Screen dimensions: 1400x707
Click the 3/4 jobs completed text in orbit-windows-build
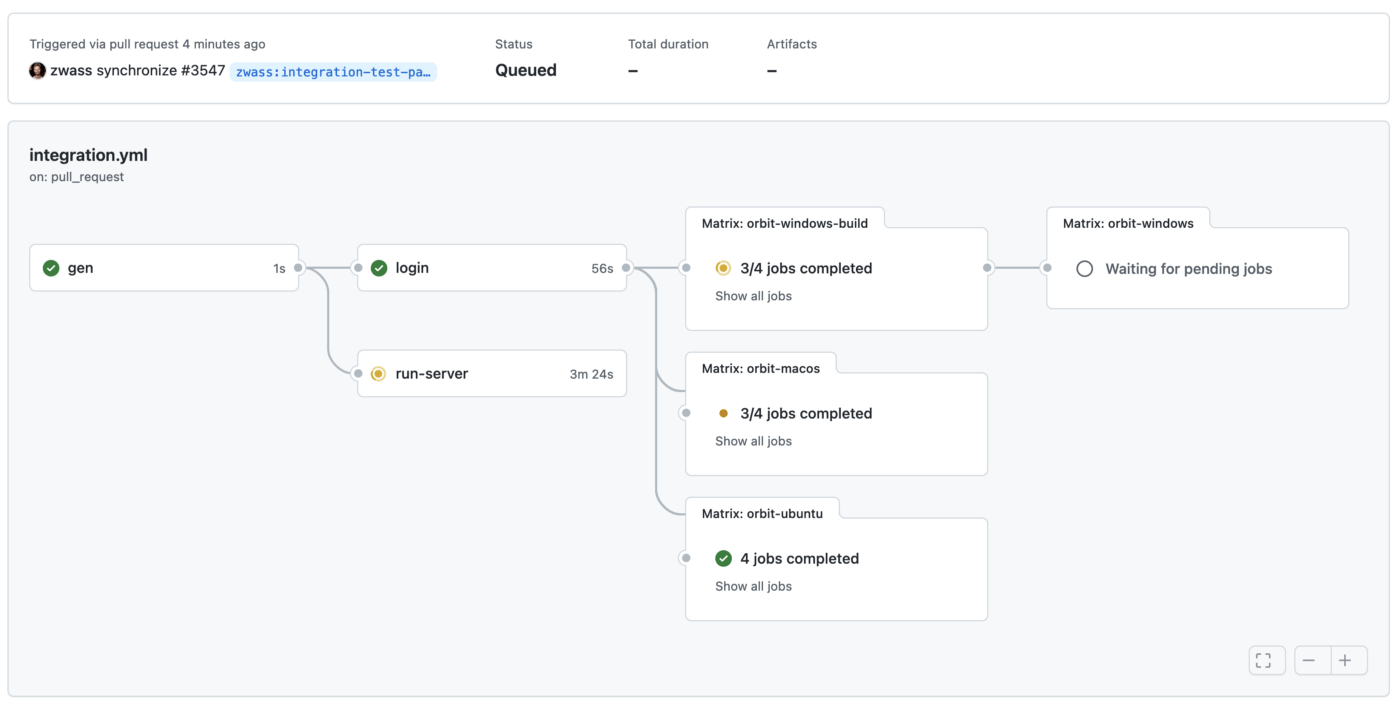pos(806,268)
